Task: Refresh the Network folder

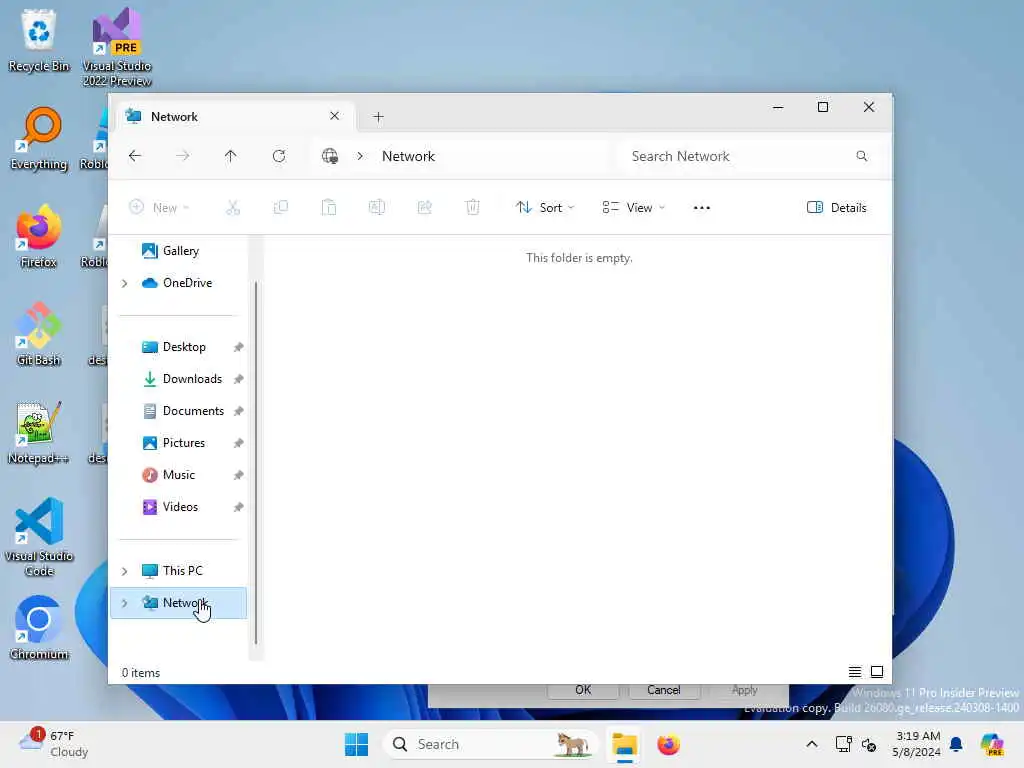Action: point(279,155)
